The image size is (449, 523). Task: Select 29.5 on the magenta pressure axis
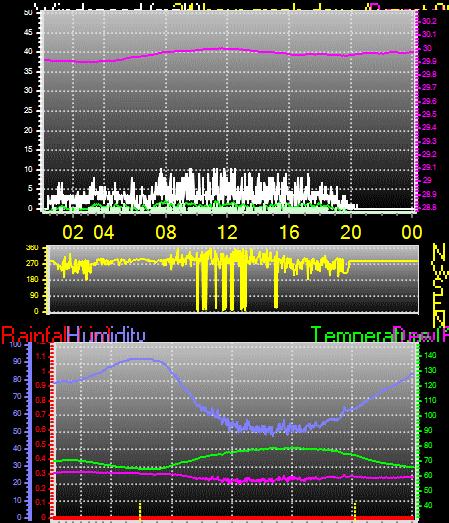point(429,114)
